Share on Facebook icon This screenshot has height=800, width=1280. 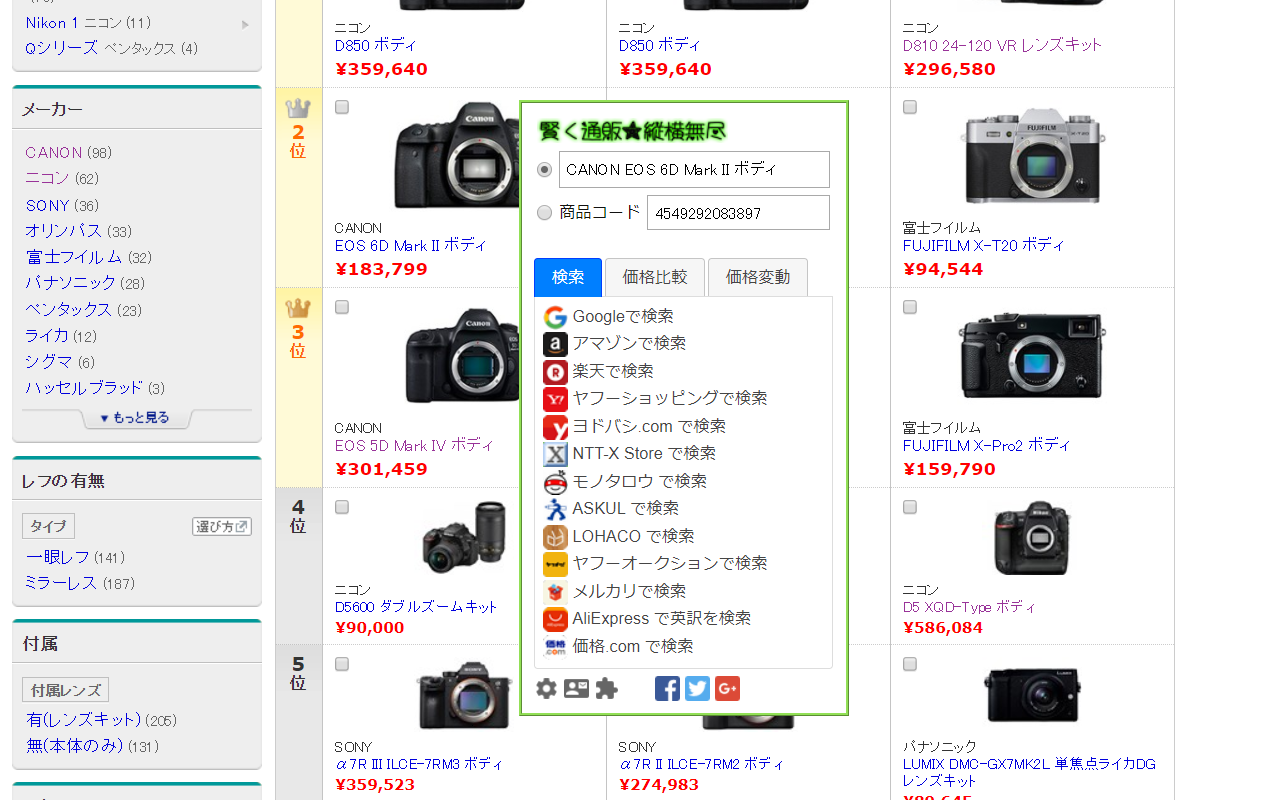(x=667, y=689)
